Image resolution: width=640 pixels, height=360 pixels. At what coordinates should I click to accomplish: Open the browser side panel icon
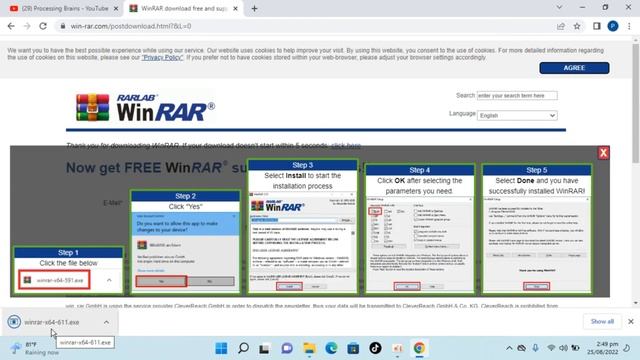point(597,26)
